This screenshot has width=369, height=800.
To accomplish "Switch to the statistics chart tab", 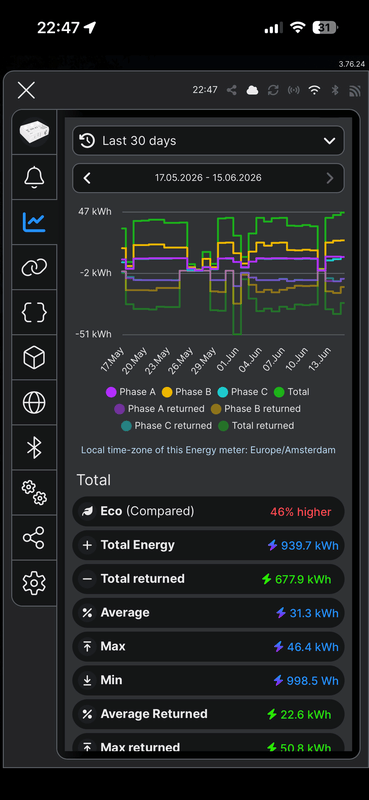I will [x=34, y=222].
